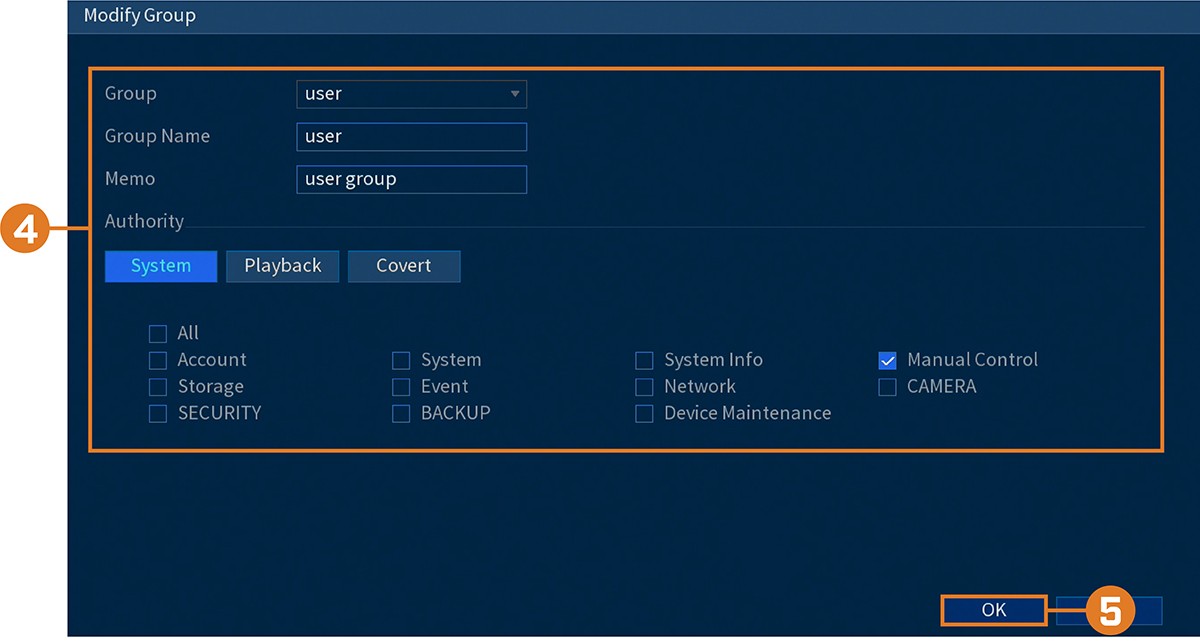Check the BACKUP checkbox
Image resolution: width=1200 pixels, height=642 pixels.
(x=401, y=414)
